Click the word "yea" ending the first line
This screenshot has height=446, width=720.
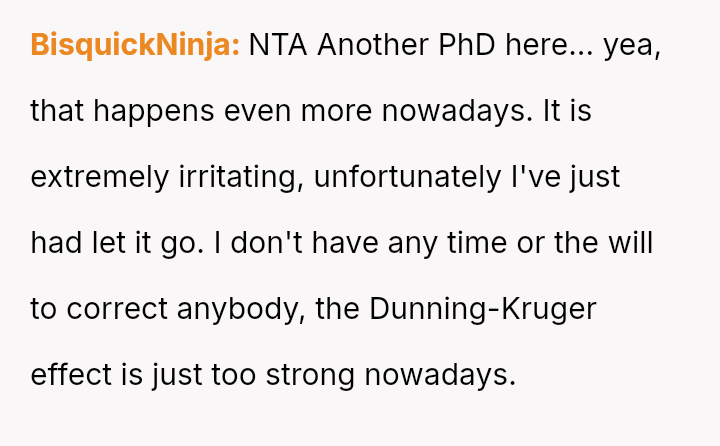(x=633, y=45)
